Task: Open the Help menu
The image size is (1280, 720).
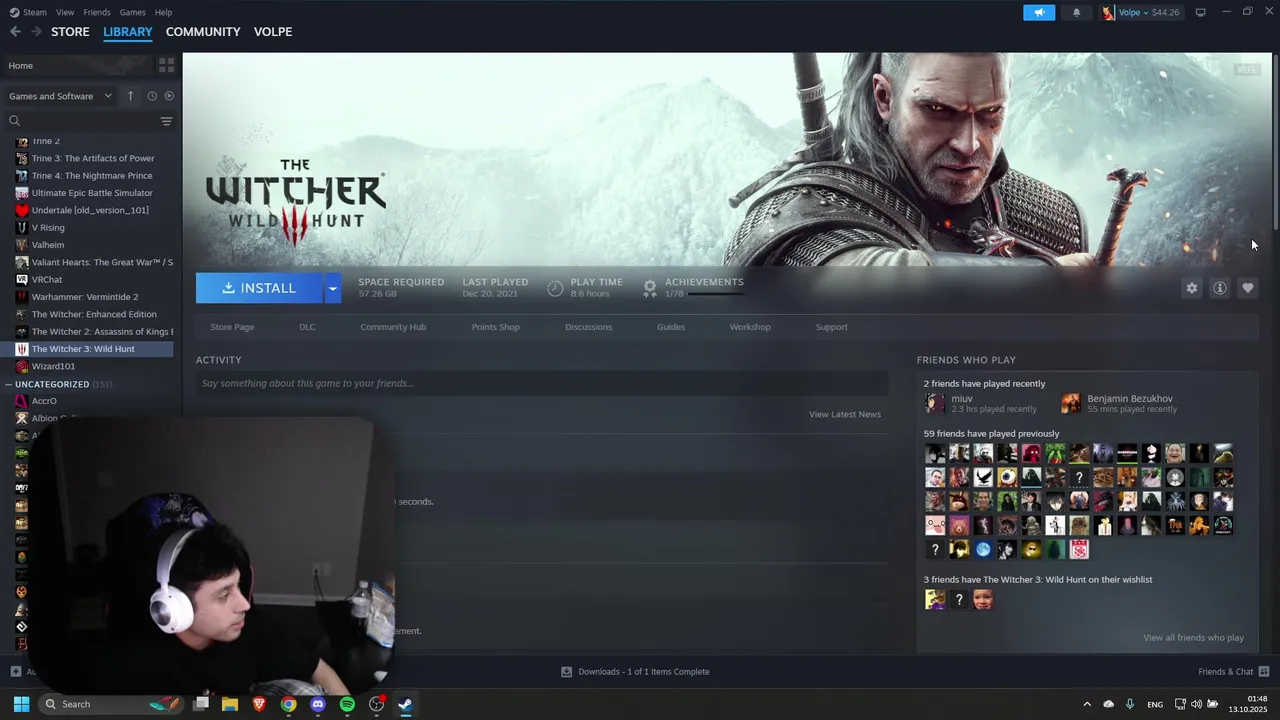Action: click(x=163, y=12)
